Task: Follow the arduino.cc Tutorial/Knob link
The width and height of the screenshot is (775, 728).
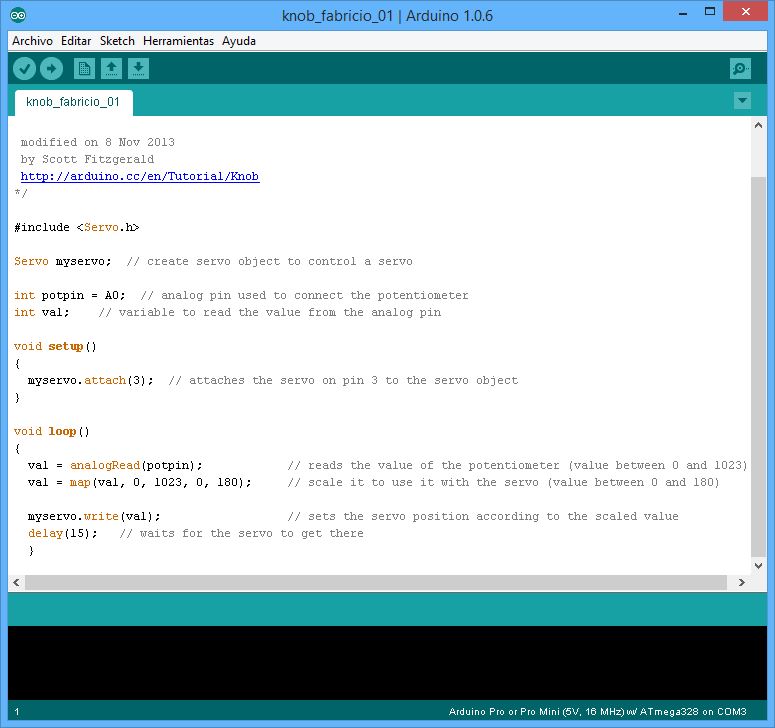Action: 140,176
